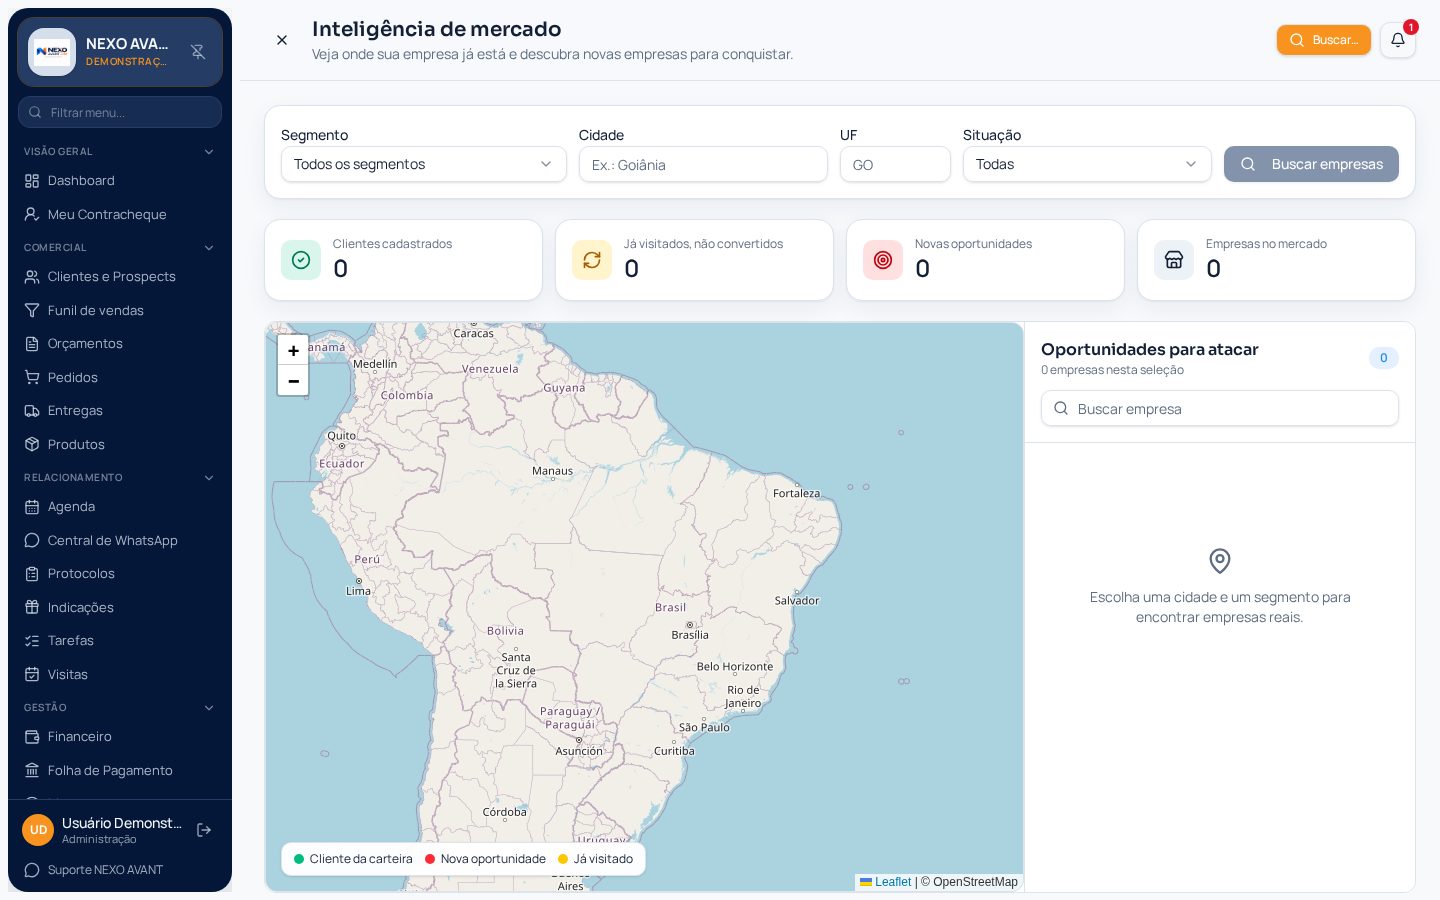This screenshot has height=900, width=1440.
Task: Go to Clientes e Prospects
Action: click(x=120, y=277)
